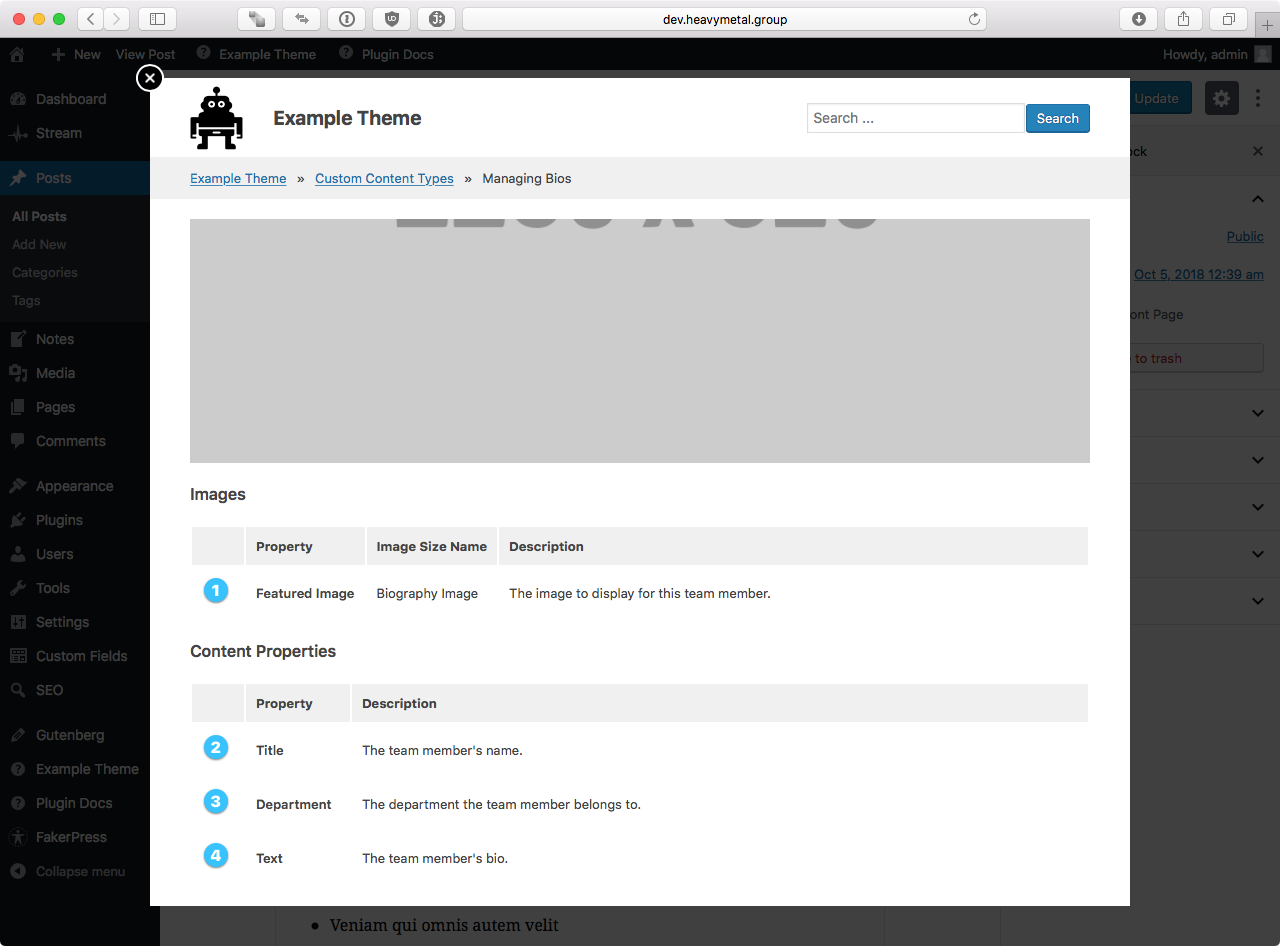The height and width of the screenshot is (946, 1280).
Task: Open Safari share icon
Action: click(x=1183, y=19)
